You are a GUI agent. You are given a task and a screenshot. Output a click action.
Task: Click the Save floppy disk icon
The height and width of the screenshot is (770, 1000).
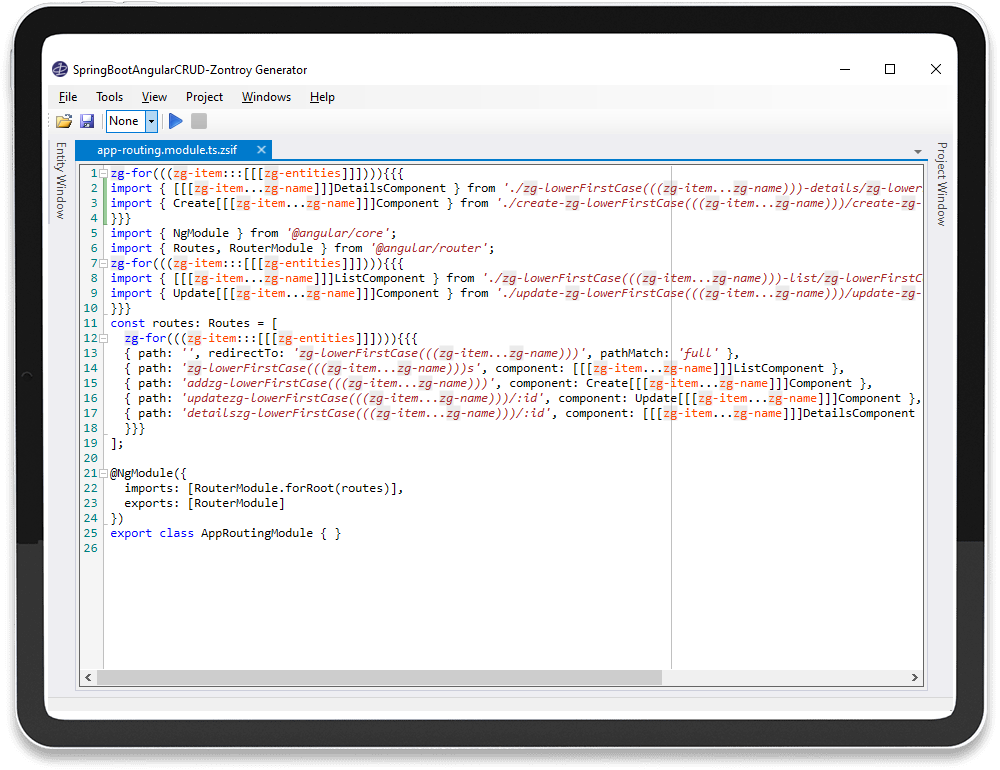(87, 121)
